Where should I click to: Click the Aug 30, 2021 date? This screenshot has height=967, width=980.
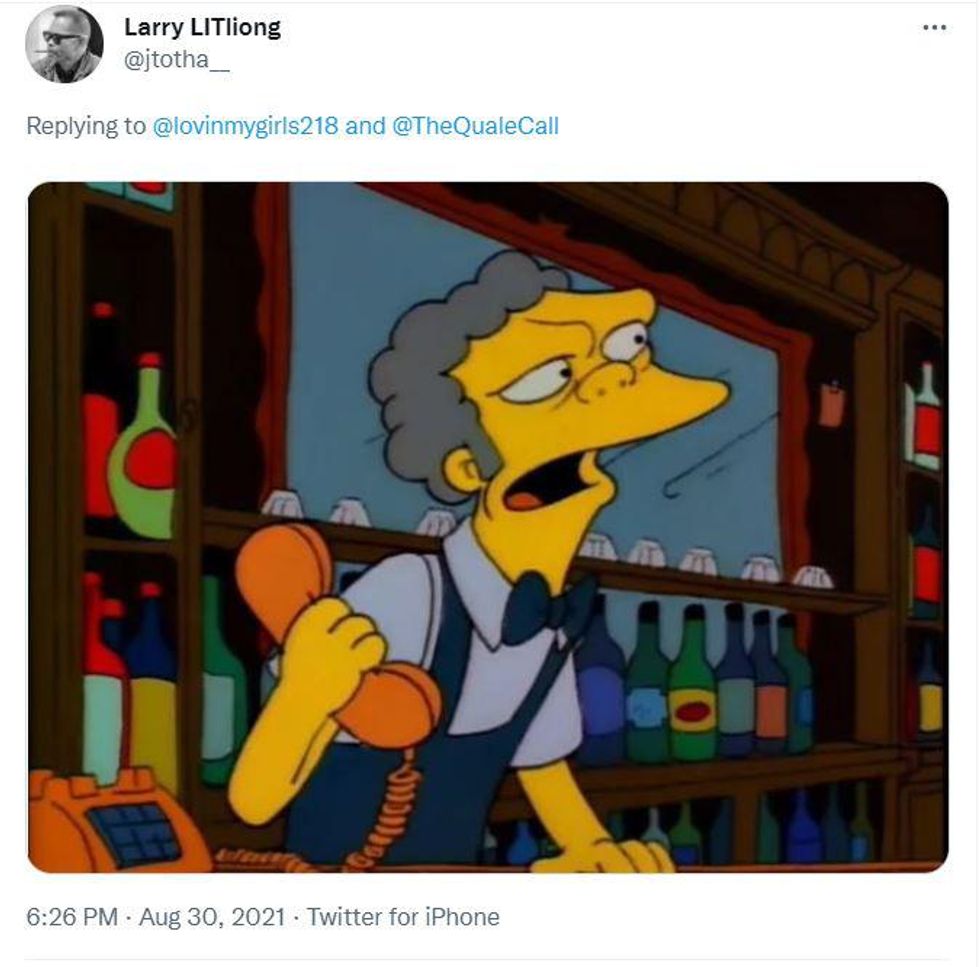[211, 916]
